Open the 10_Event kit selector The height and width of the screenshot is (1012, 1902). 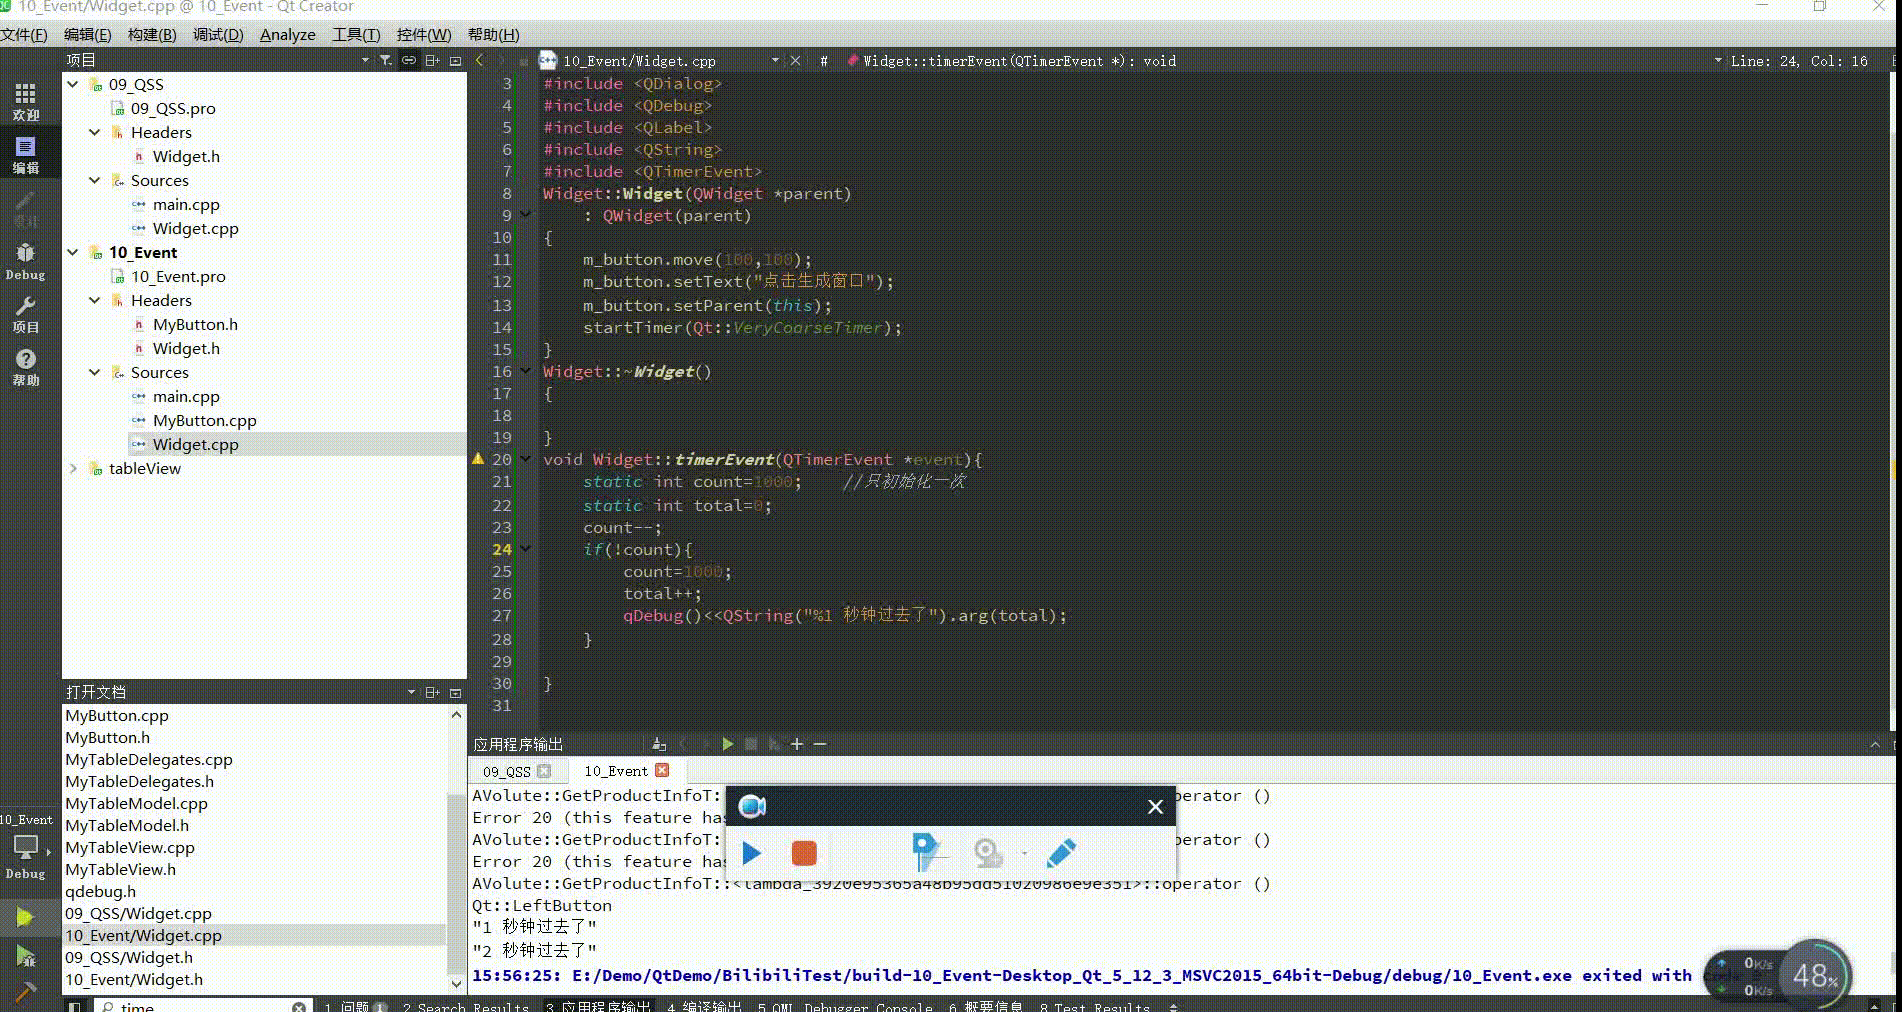(26, 846)
